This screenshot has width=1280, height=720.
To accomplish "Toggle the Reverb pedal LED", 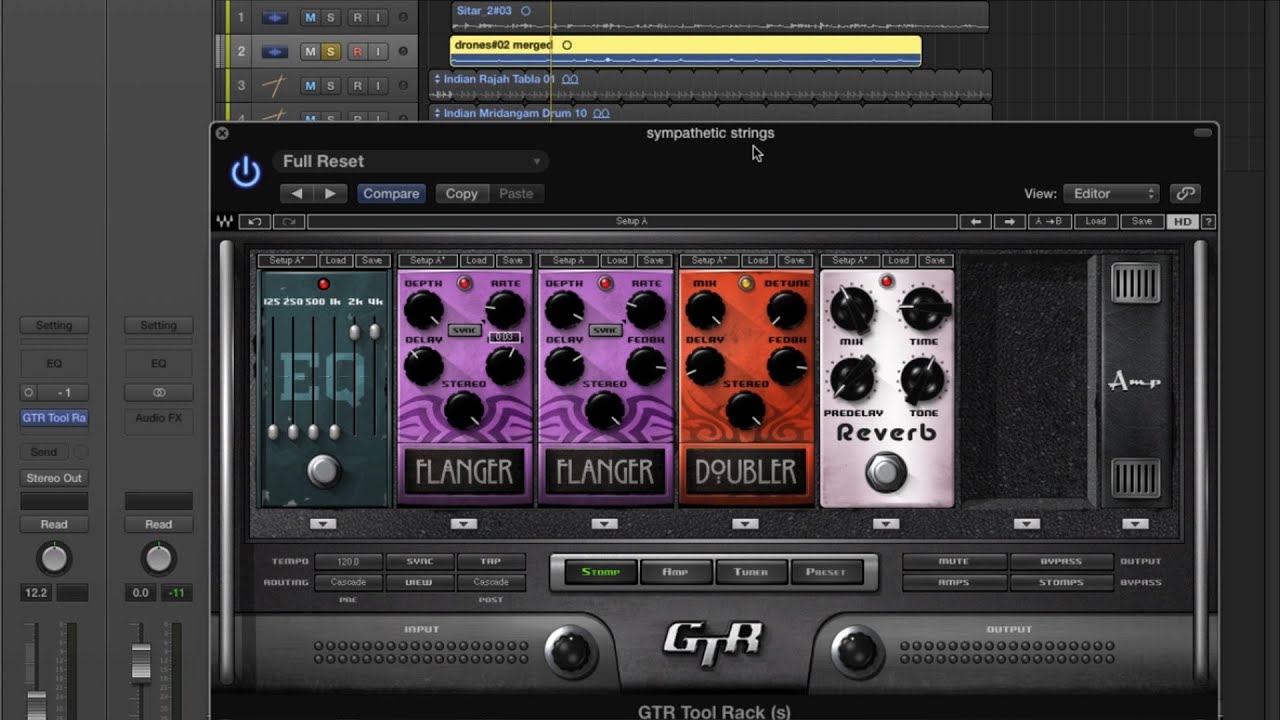I will 886,281.
